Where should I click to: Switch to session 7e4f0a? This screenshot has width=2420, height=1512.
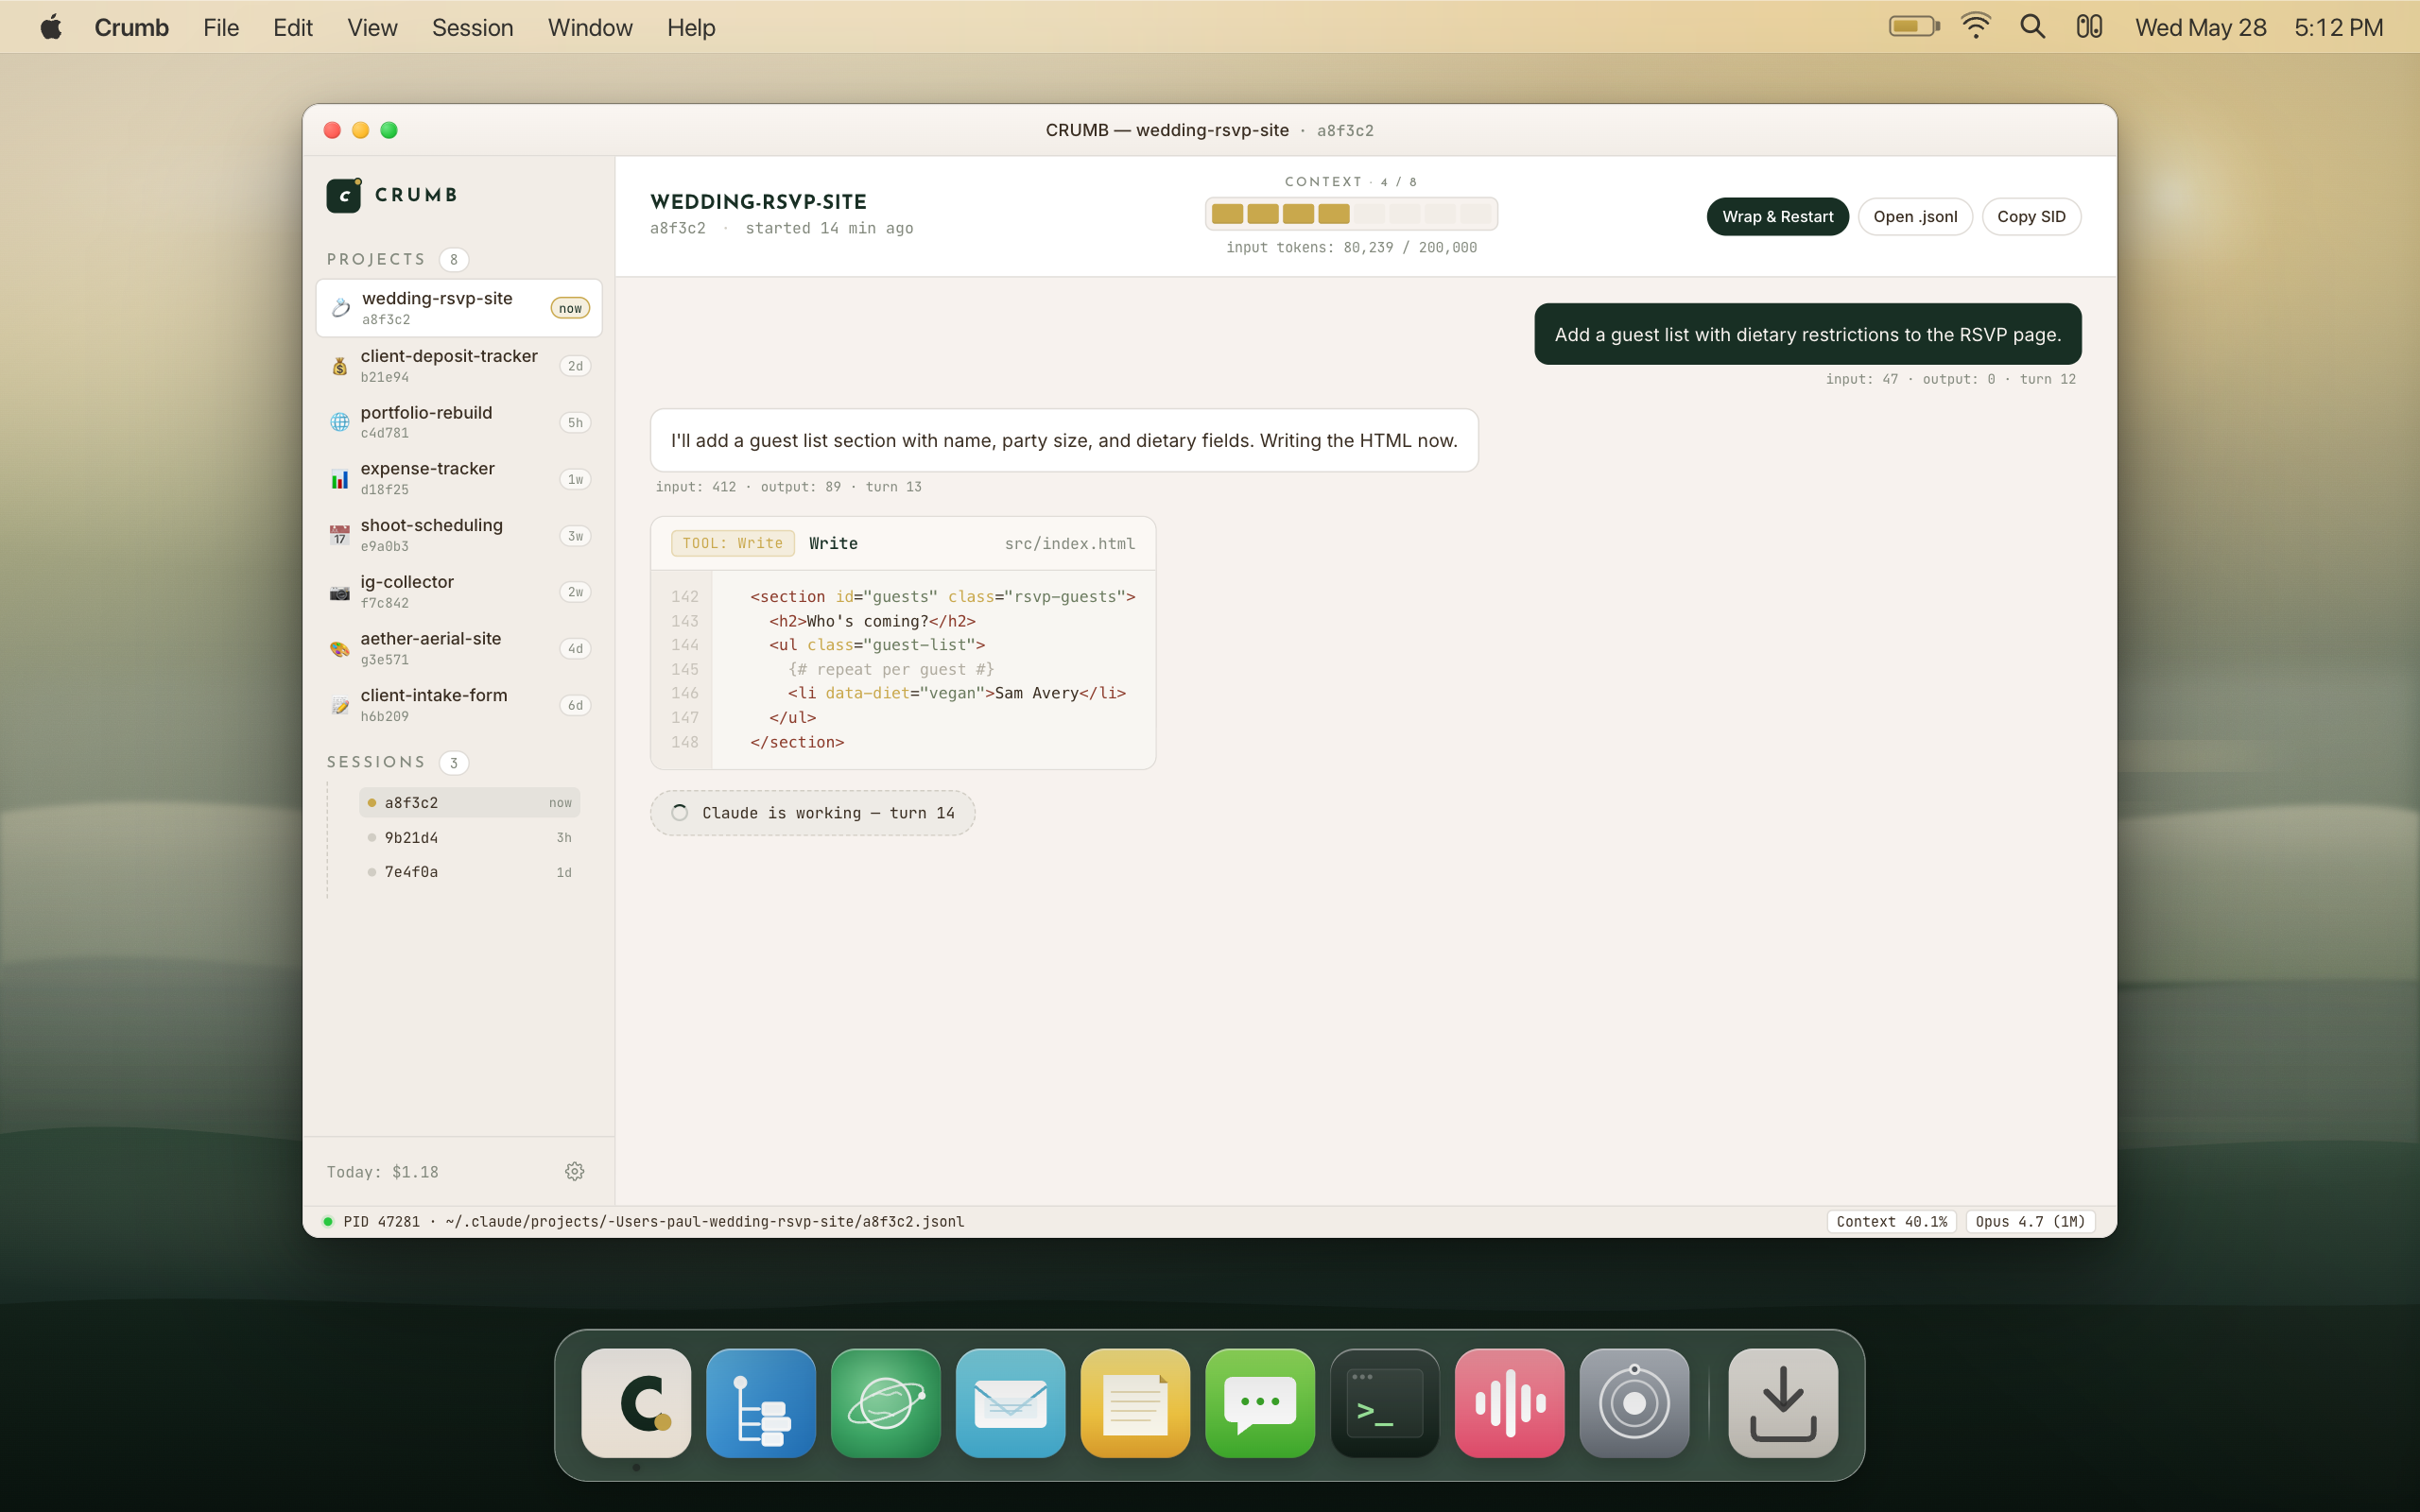[469, 872]
